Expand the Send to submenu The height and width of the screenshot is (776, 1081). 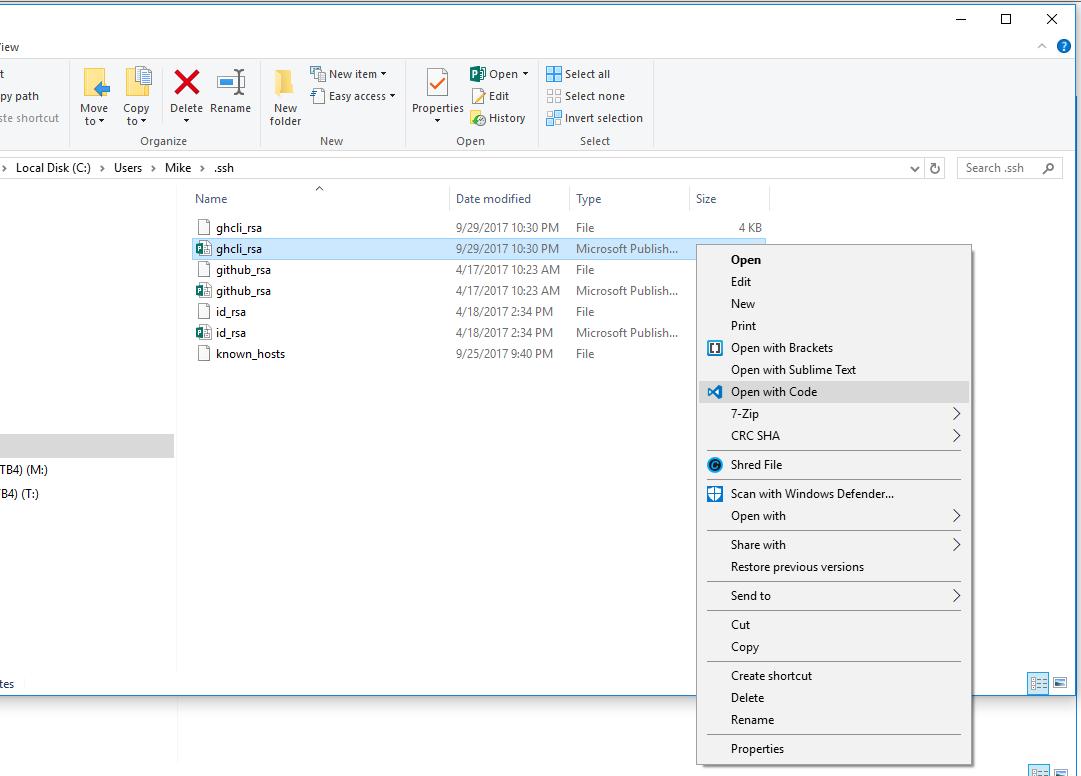pos(834,596)
